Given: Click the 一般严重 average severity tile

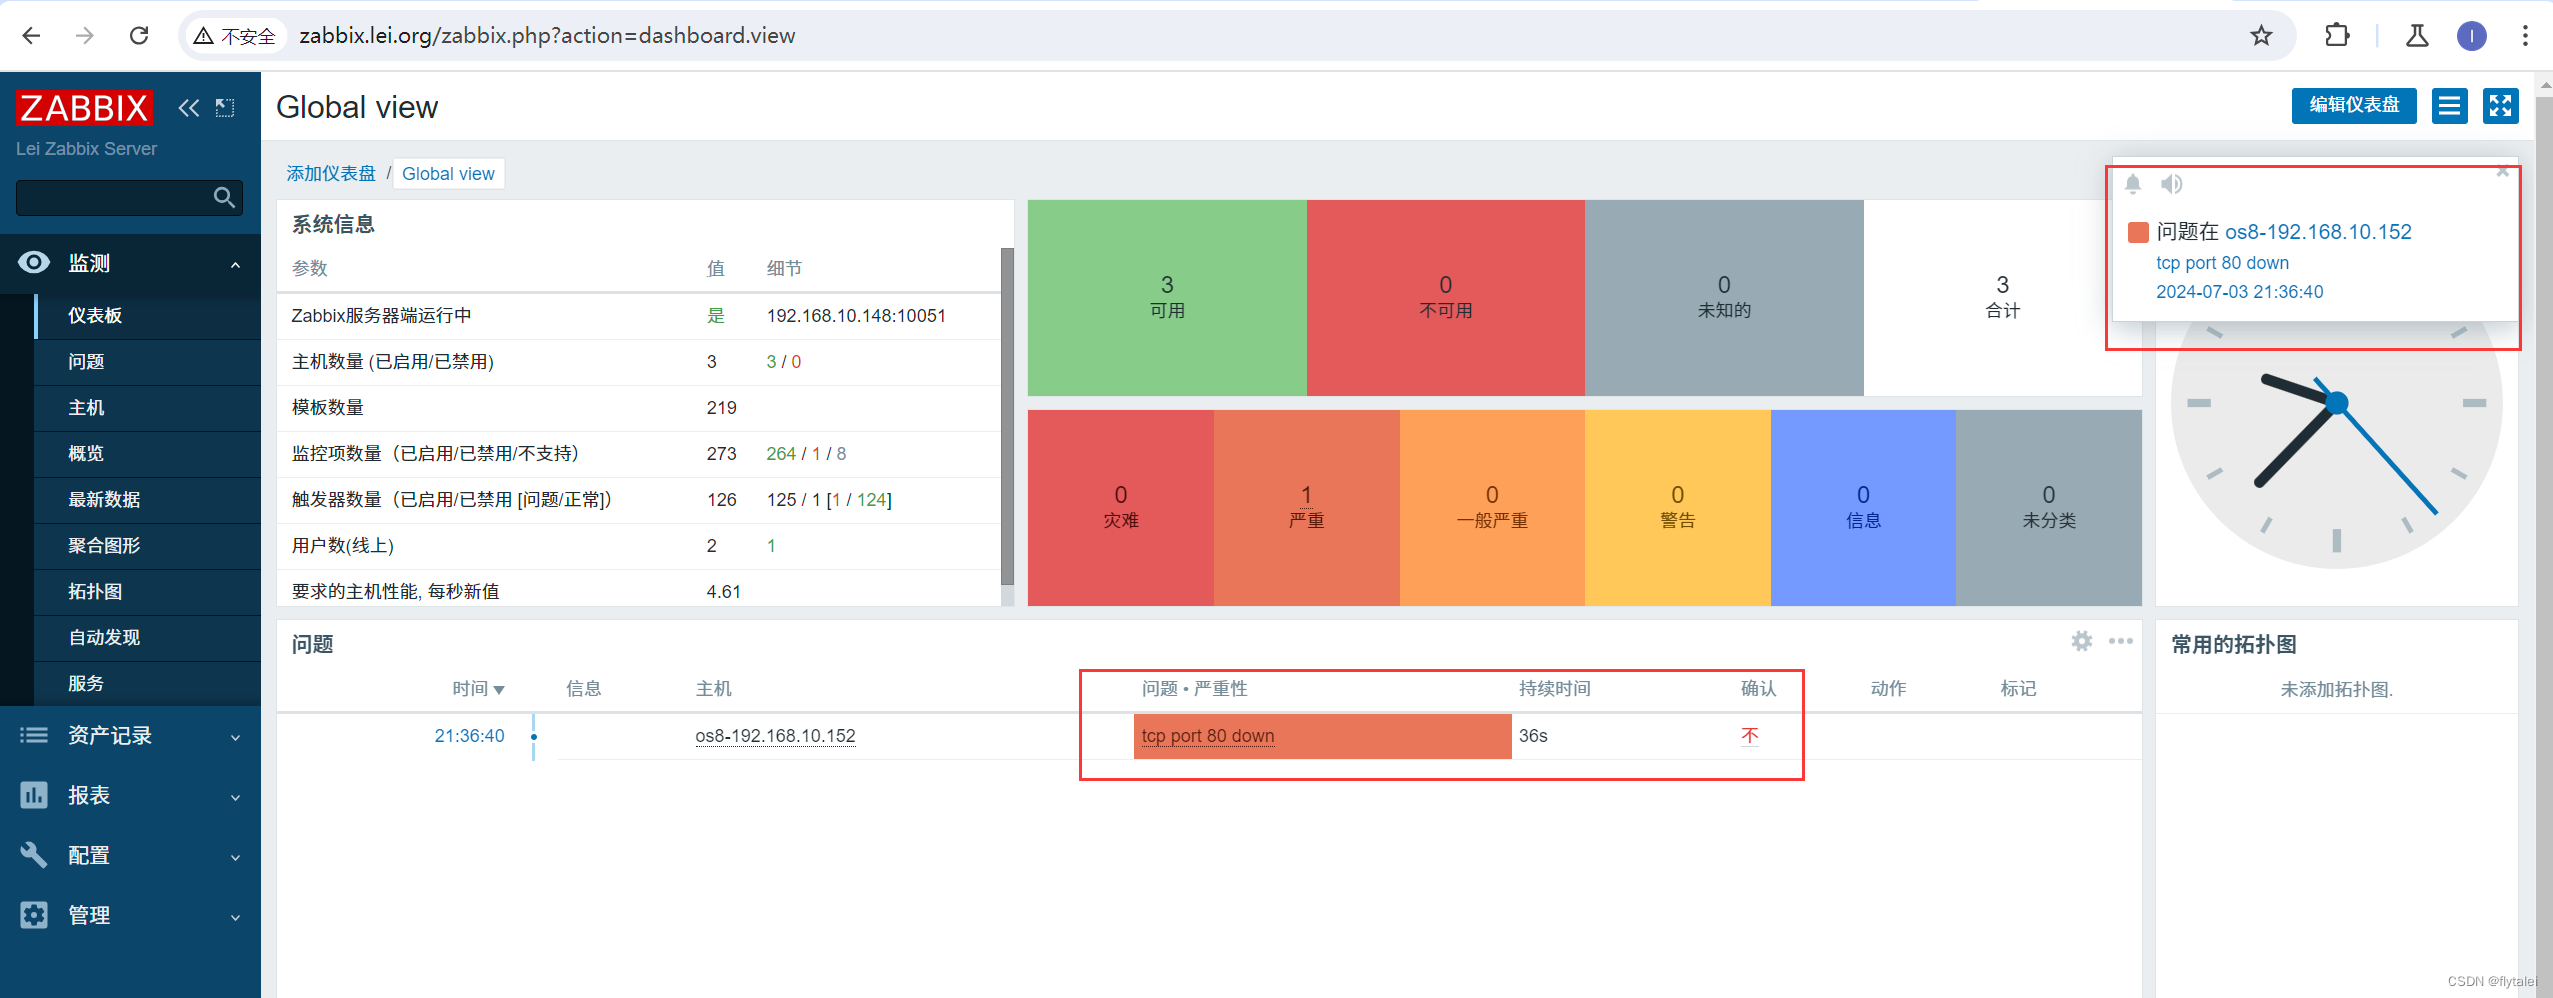Looking at the screenshot, I should click(x=1492, y=508).
